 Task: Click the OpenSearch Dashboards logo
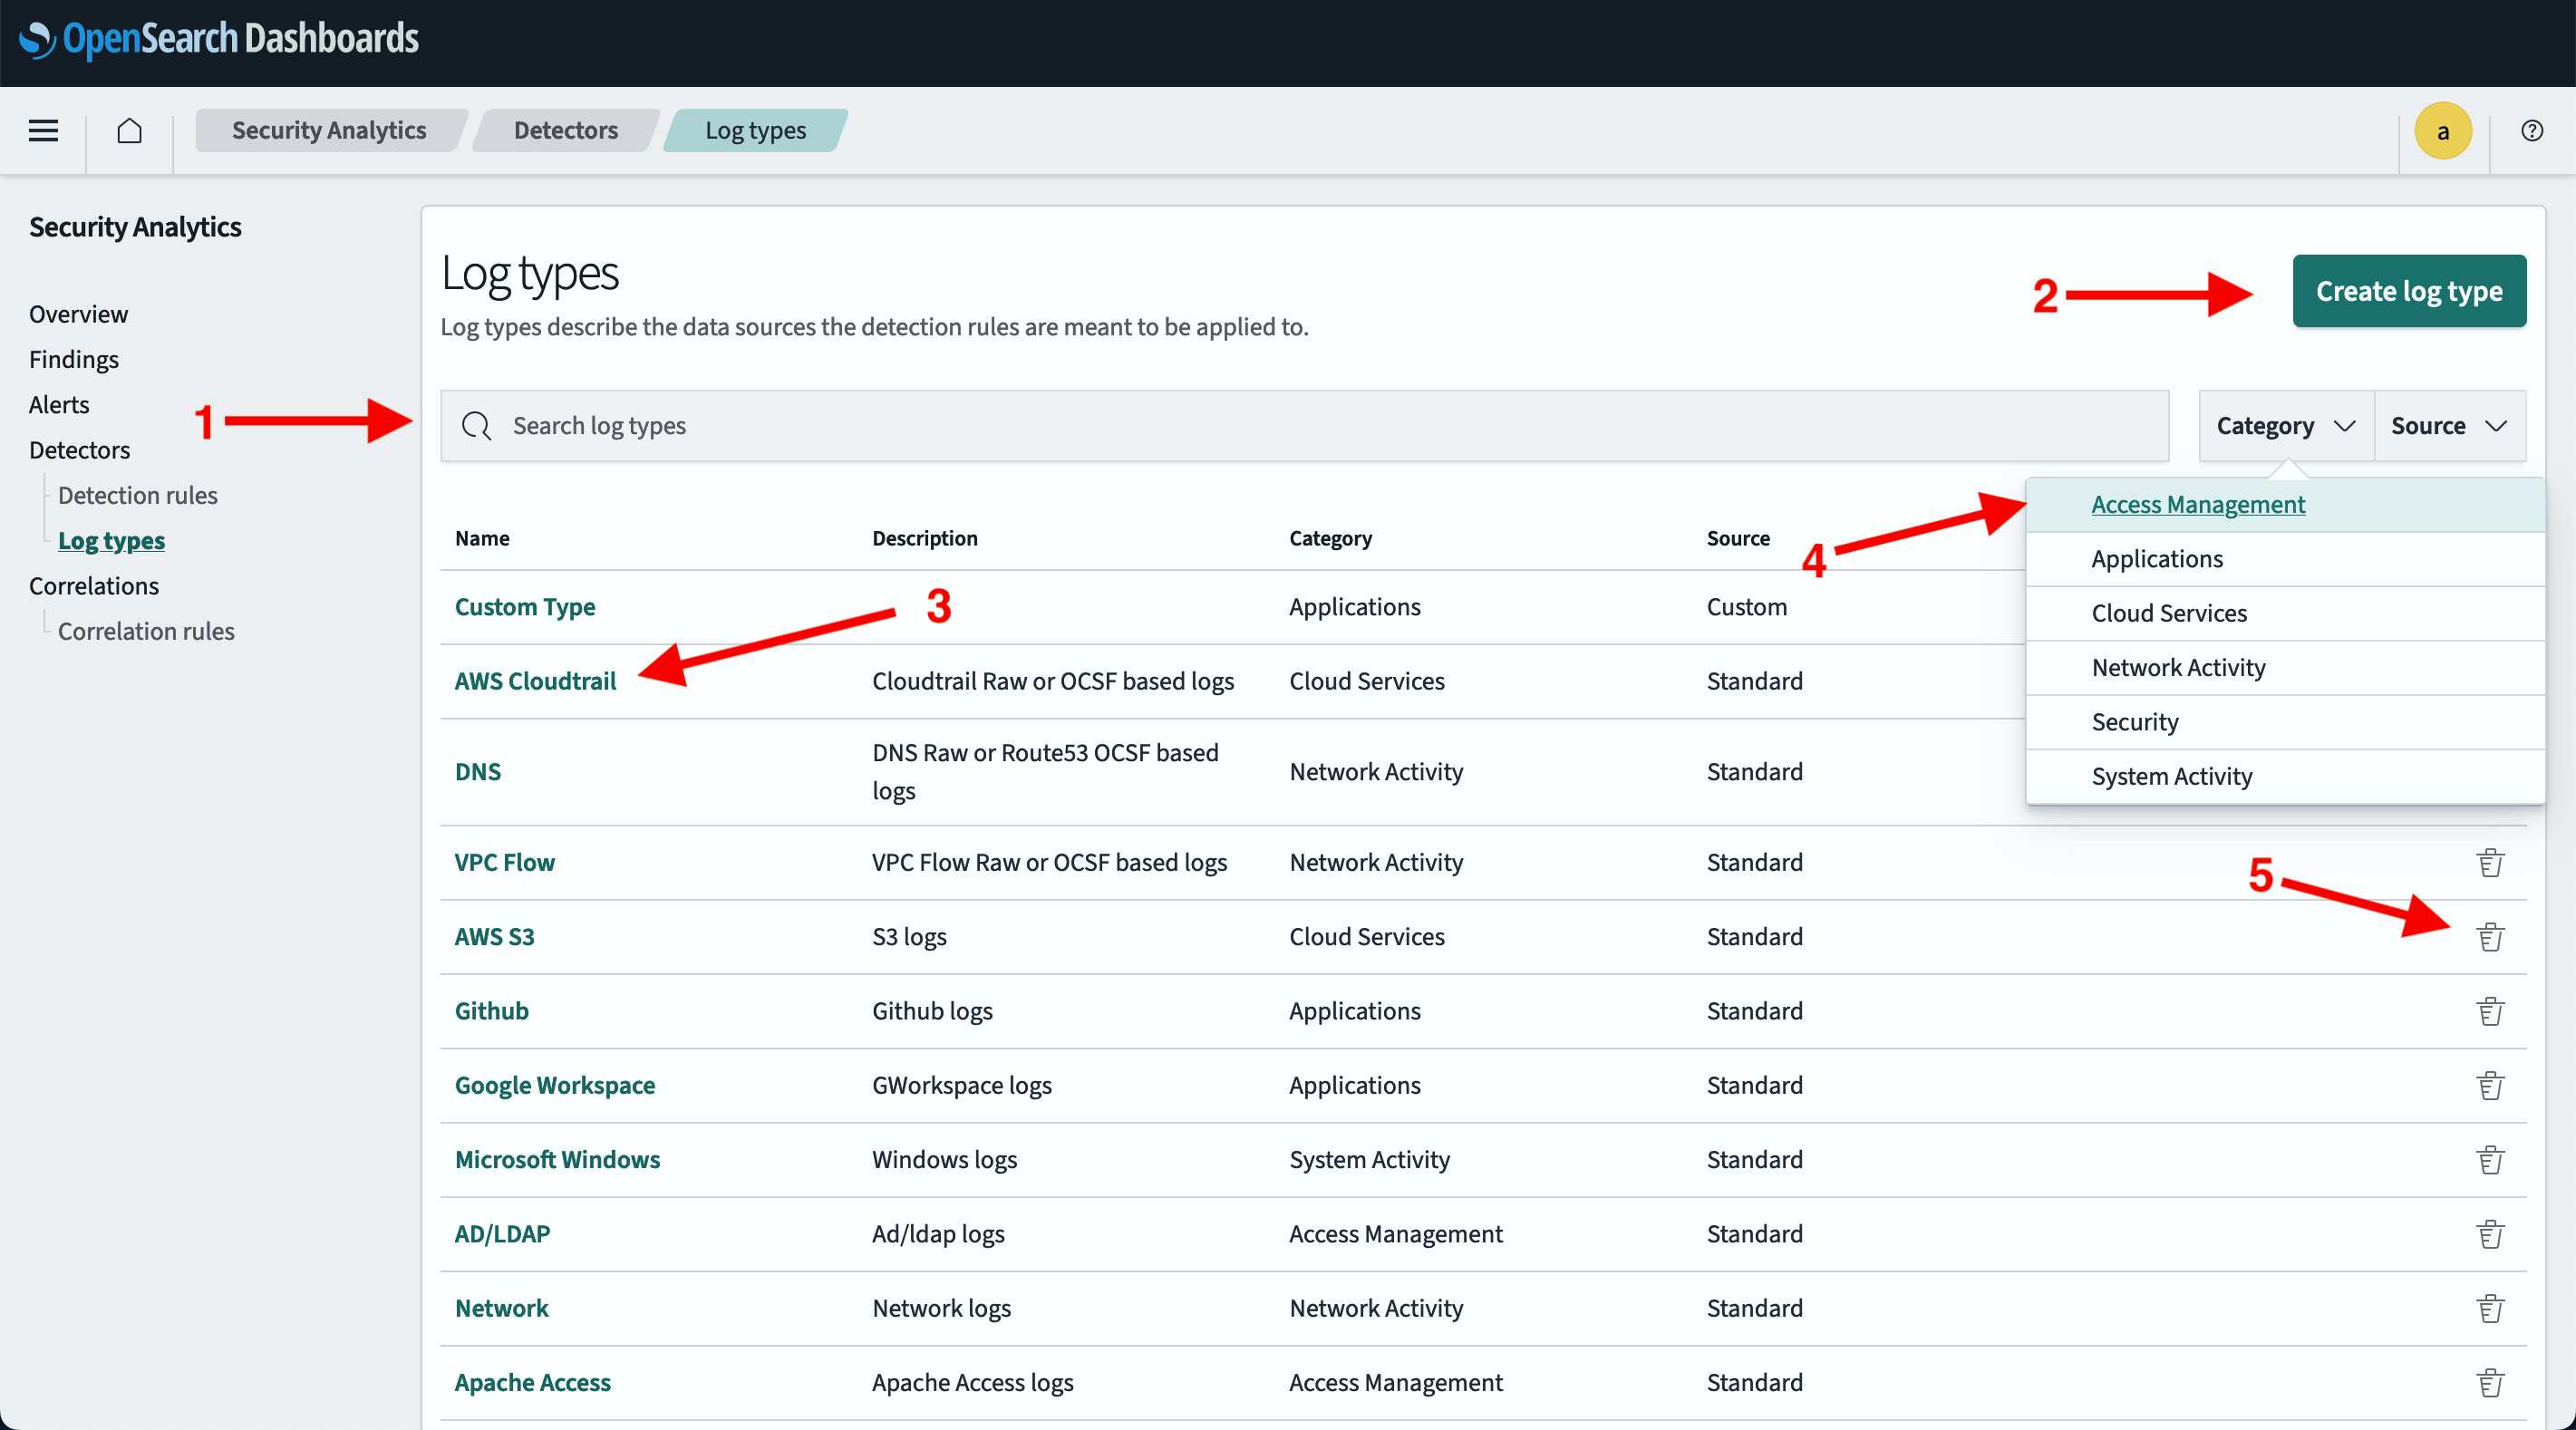[x=218, y=40]
